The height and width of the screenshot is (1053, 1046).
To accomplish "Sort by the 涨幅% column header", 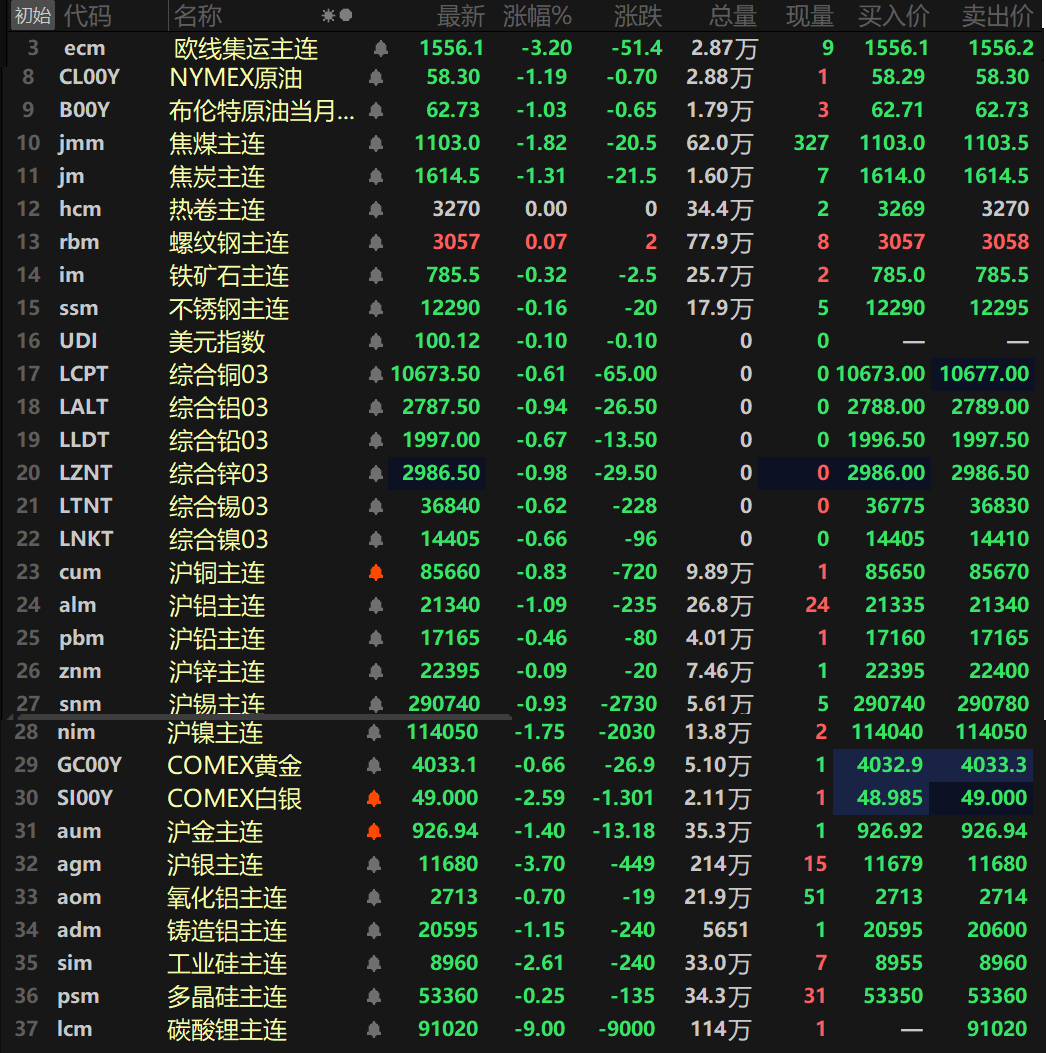I will click(x=537, y=15).
